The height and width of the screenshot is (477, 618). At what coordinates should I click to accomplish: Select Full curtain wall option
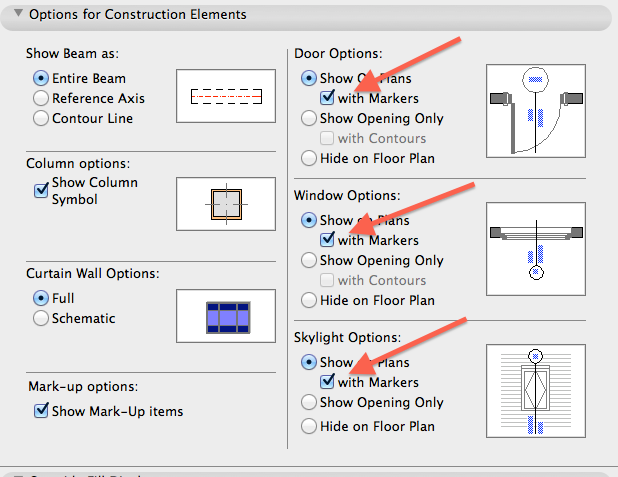[41, 298]
